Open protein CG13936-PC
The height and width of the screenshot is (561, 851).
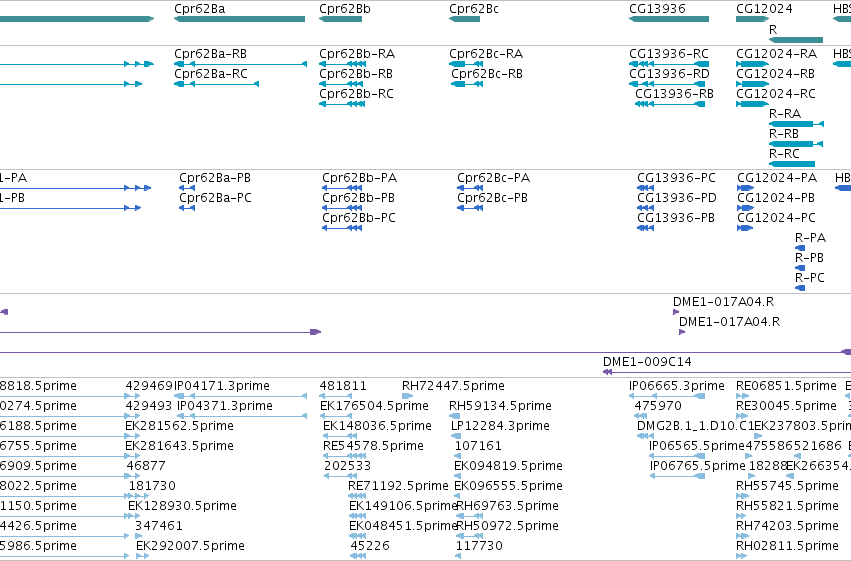pyautogui.click(x=676, y=178)
